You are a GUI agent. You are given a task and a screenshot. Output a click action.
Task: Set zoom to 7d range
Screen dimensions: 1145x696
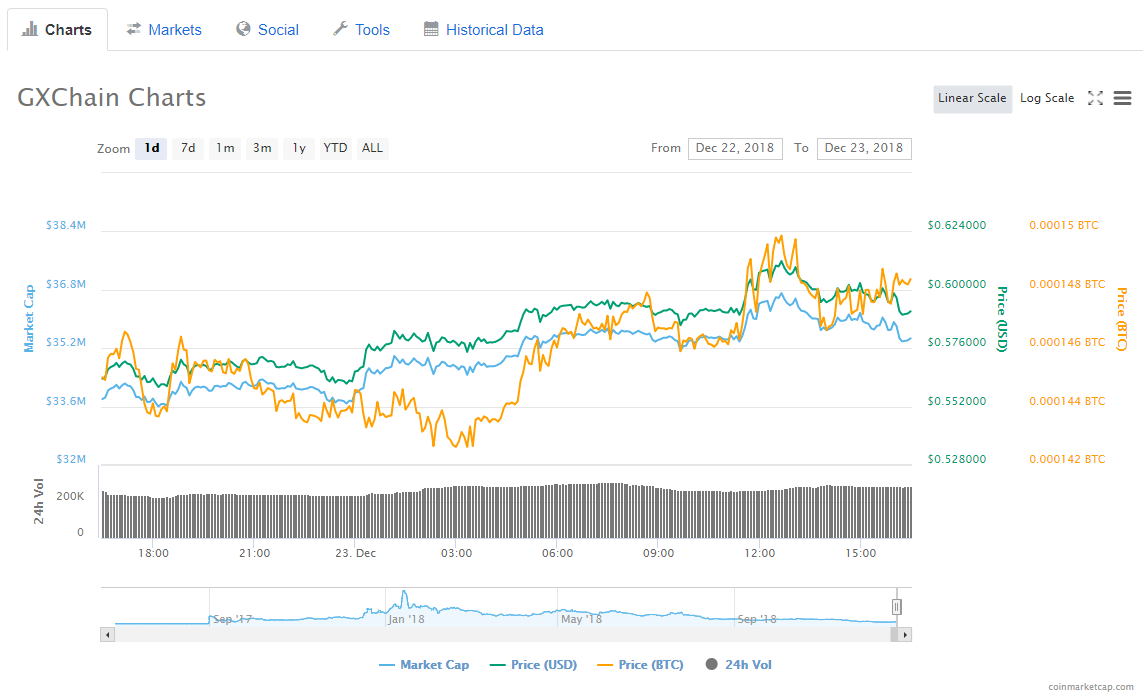[x=188, y=148]
